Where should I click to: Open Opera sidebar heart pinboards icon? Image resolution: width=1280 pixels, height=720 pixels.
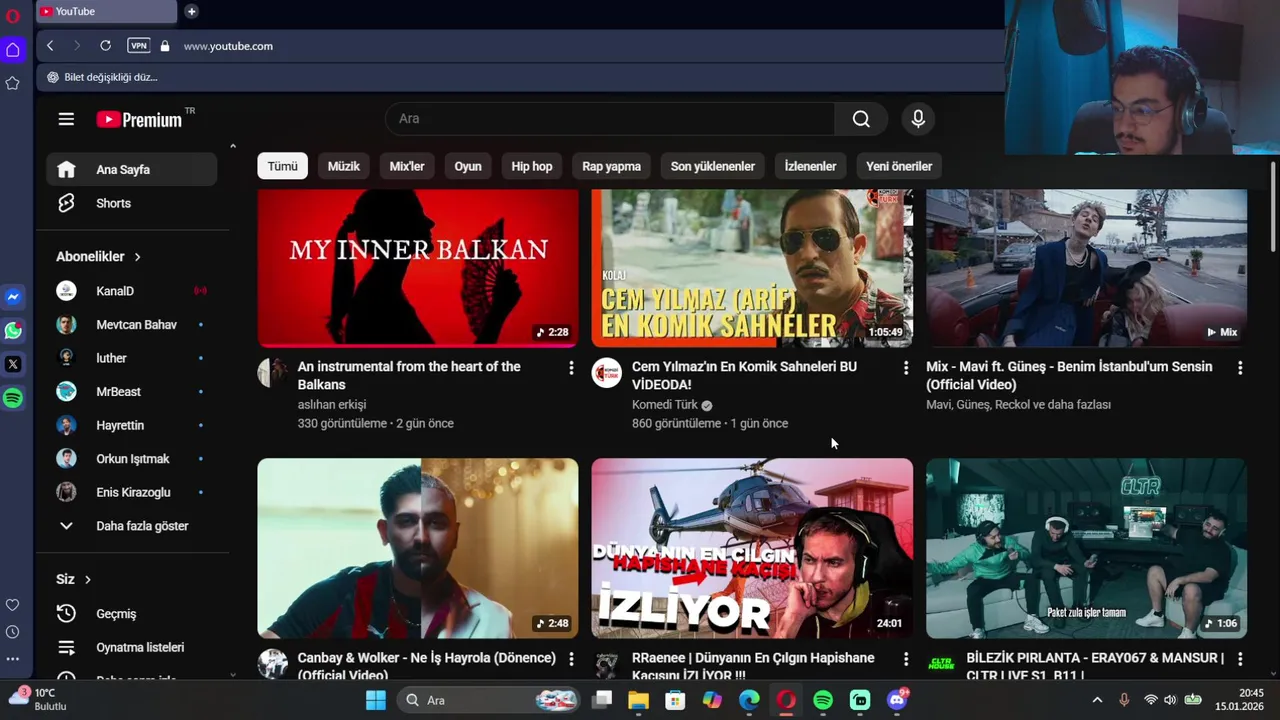point(13,605)
